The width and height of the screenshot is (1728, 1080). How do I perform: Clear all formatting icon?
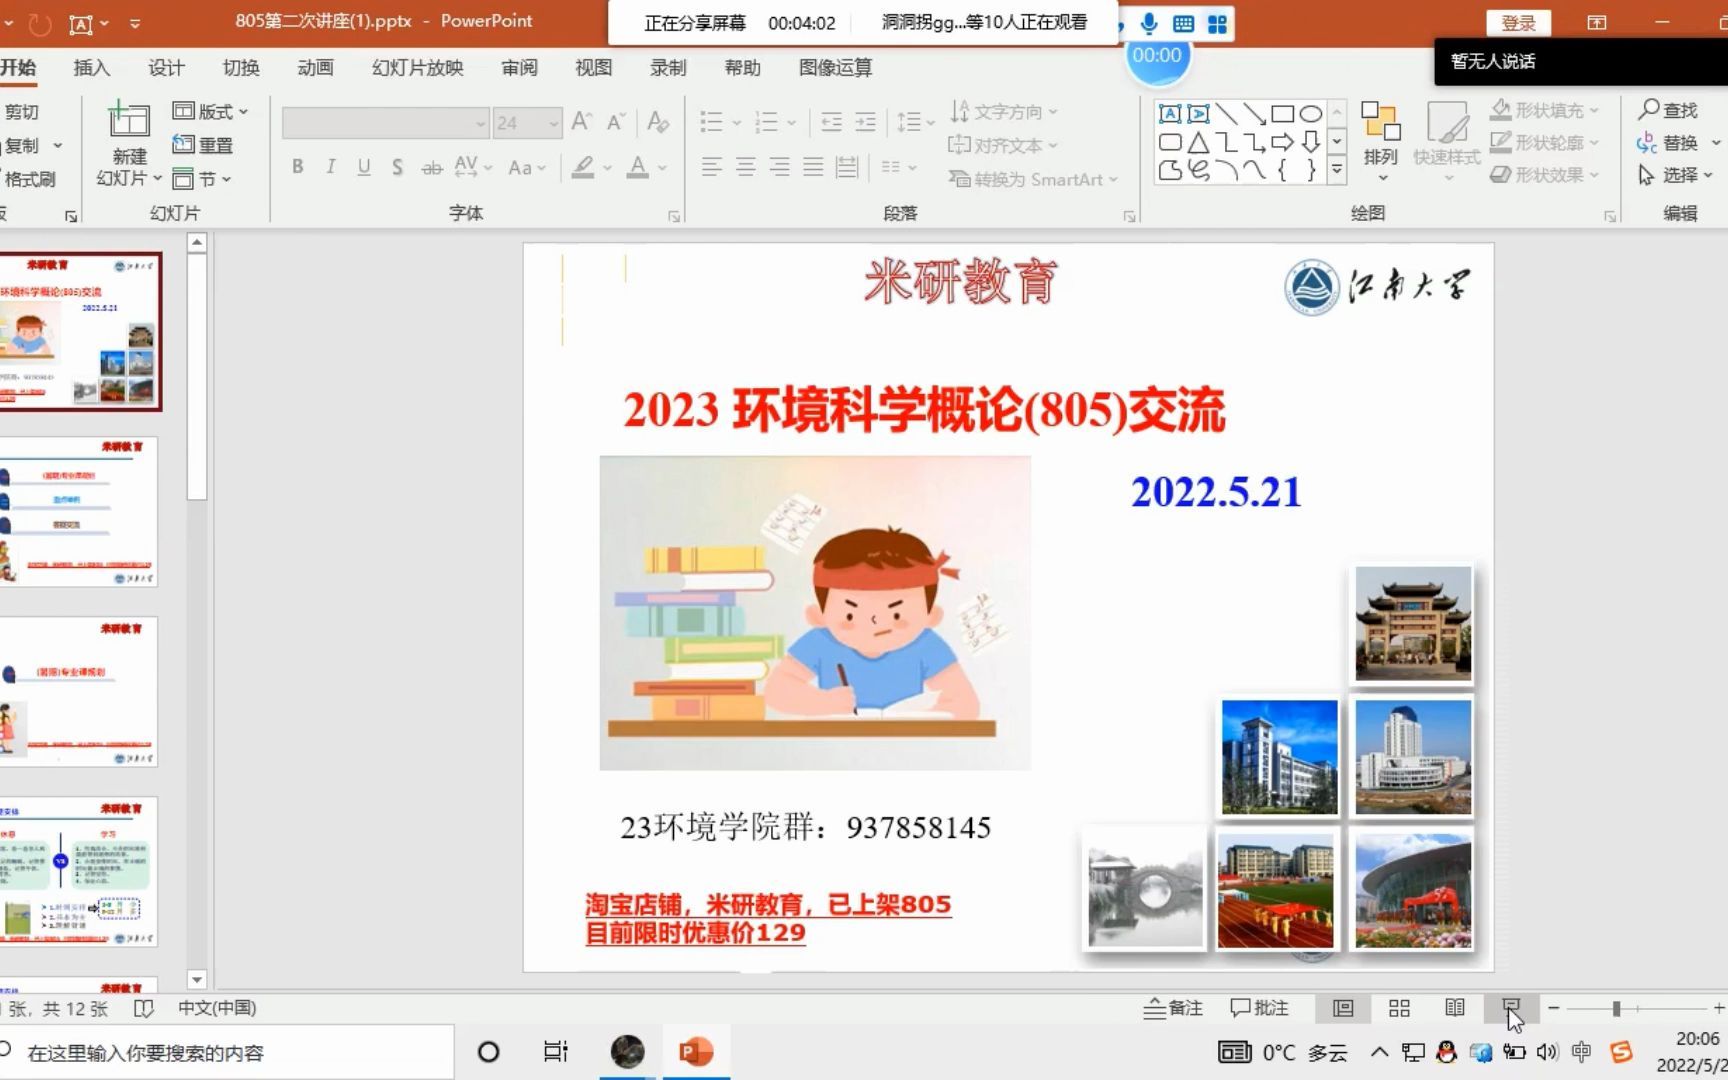pyautogui.click(x=657, y=122)
